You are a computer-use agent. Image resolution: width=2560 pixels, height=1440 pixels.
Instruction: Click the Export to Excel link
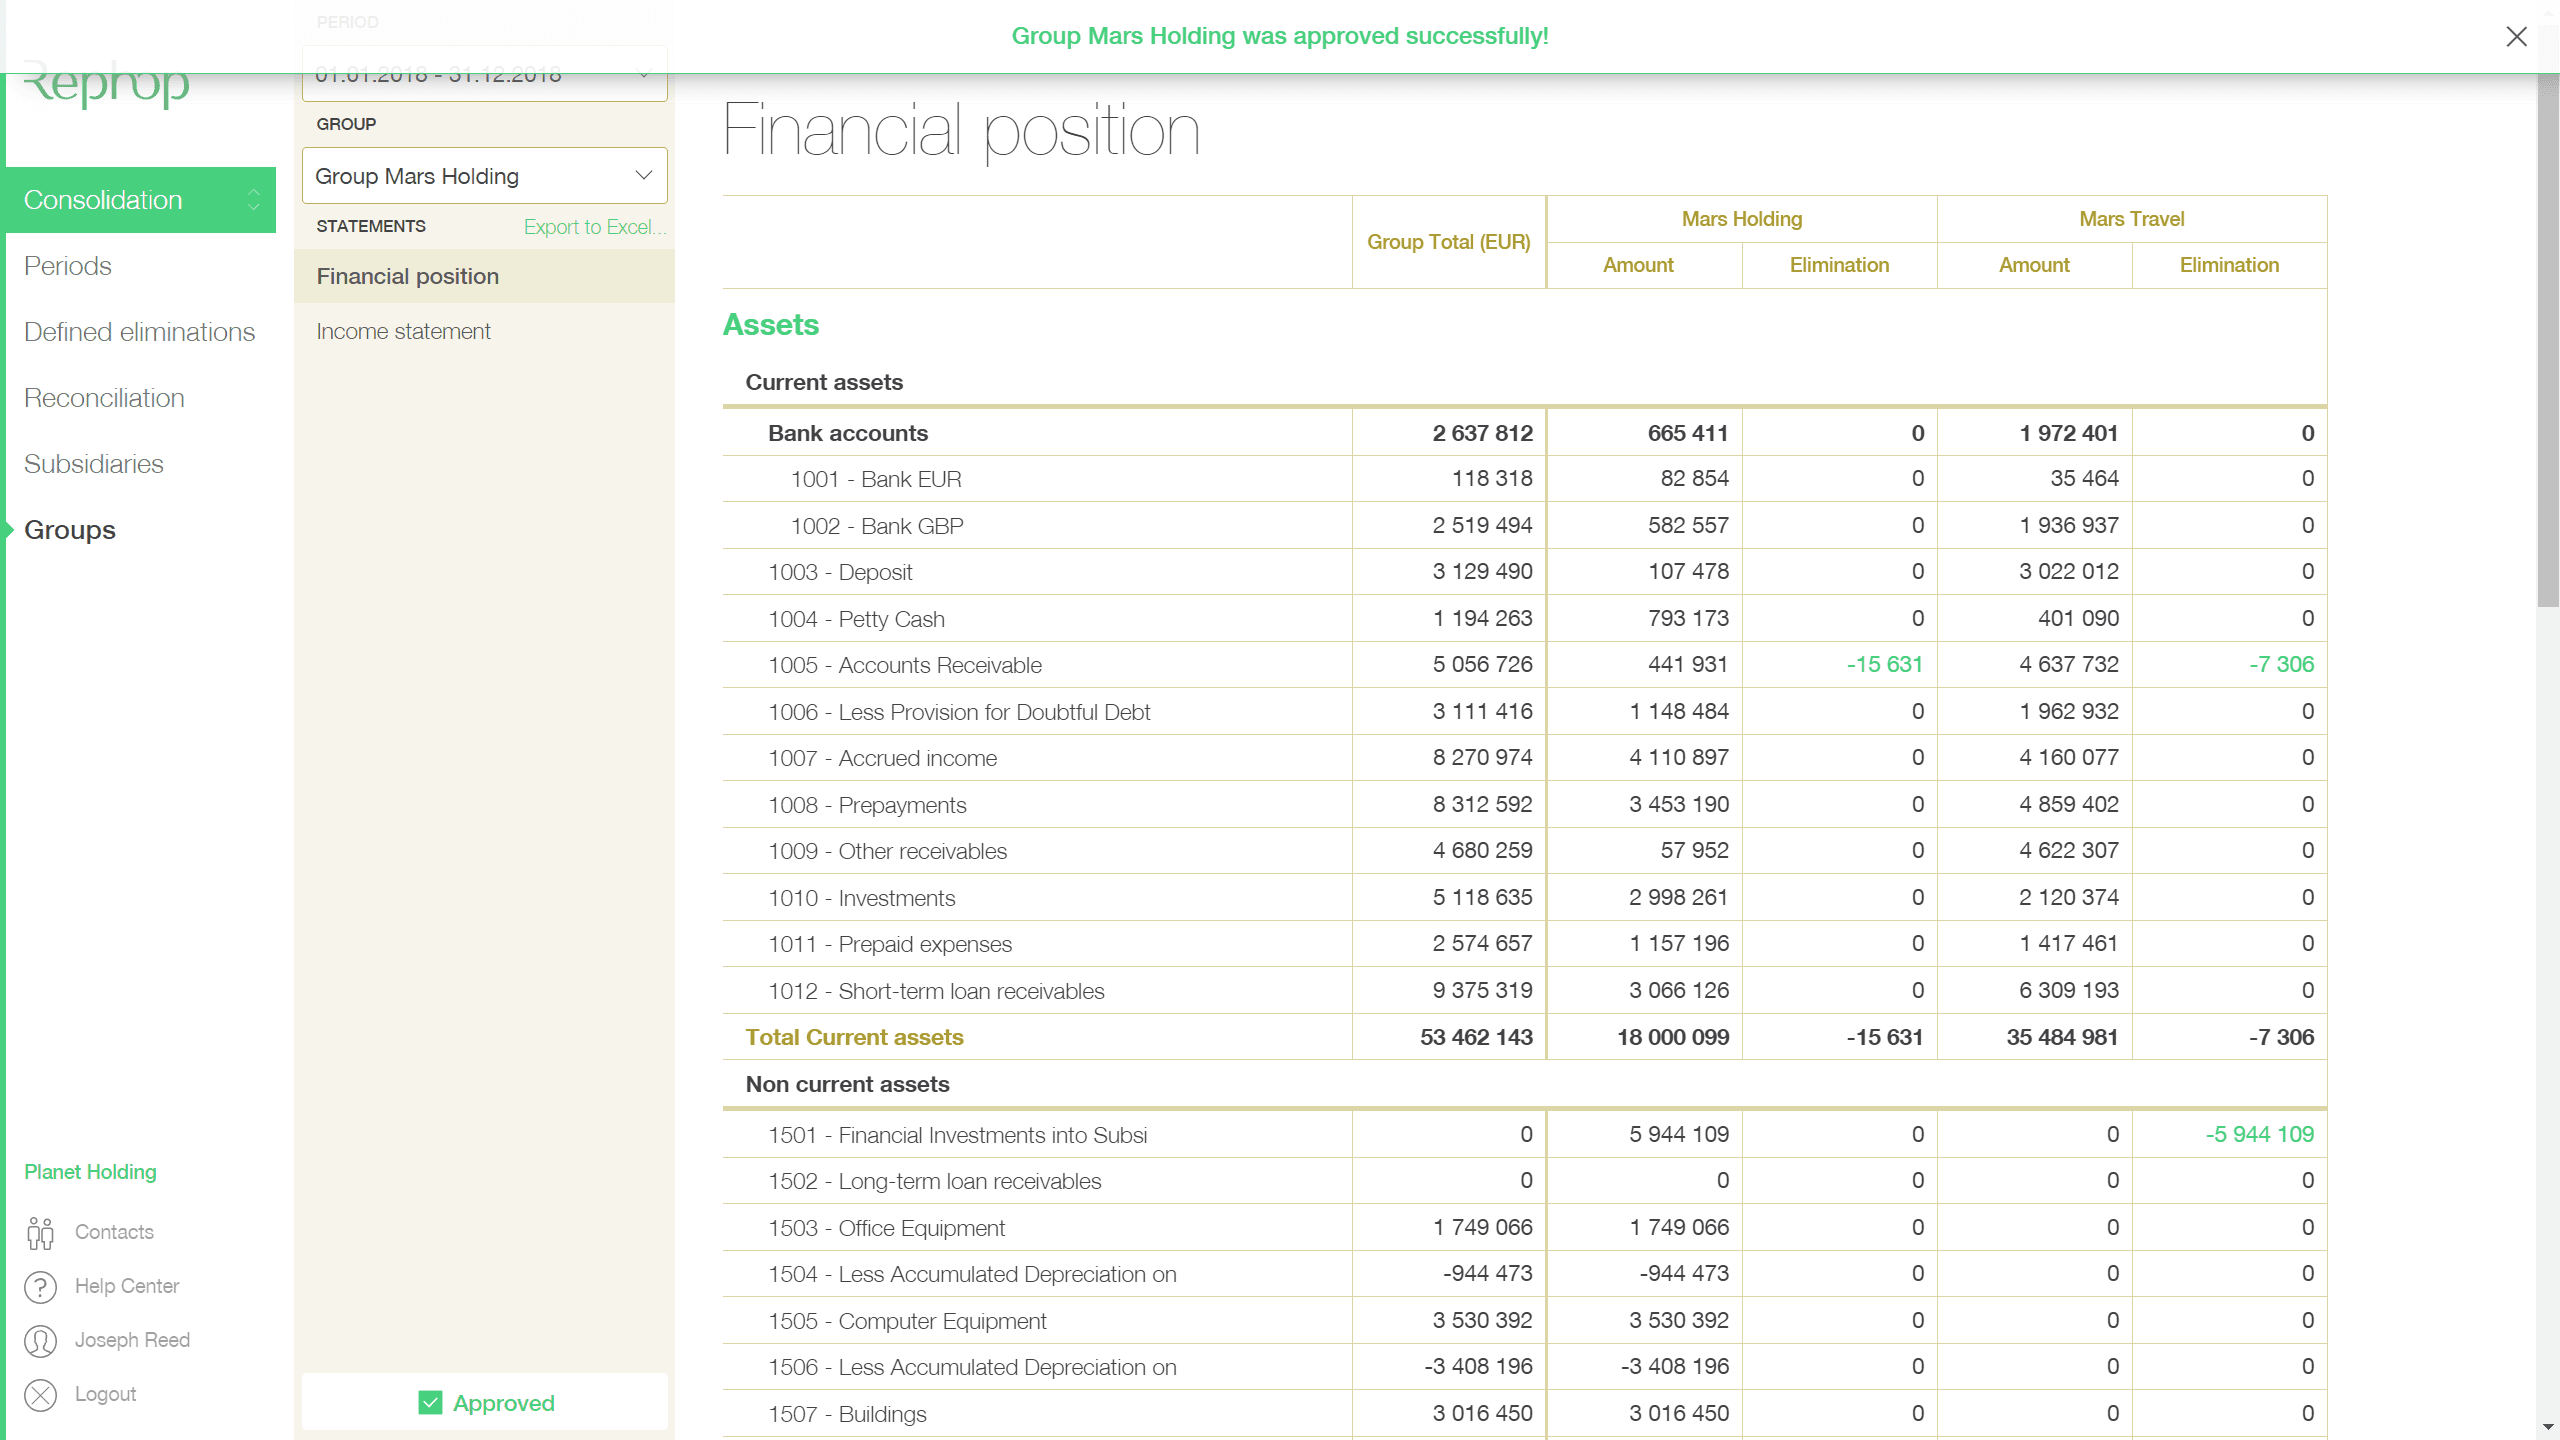coord(593,227)
